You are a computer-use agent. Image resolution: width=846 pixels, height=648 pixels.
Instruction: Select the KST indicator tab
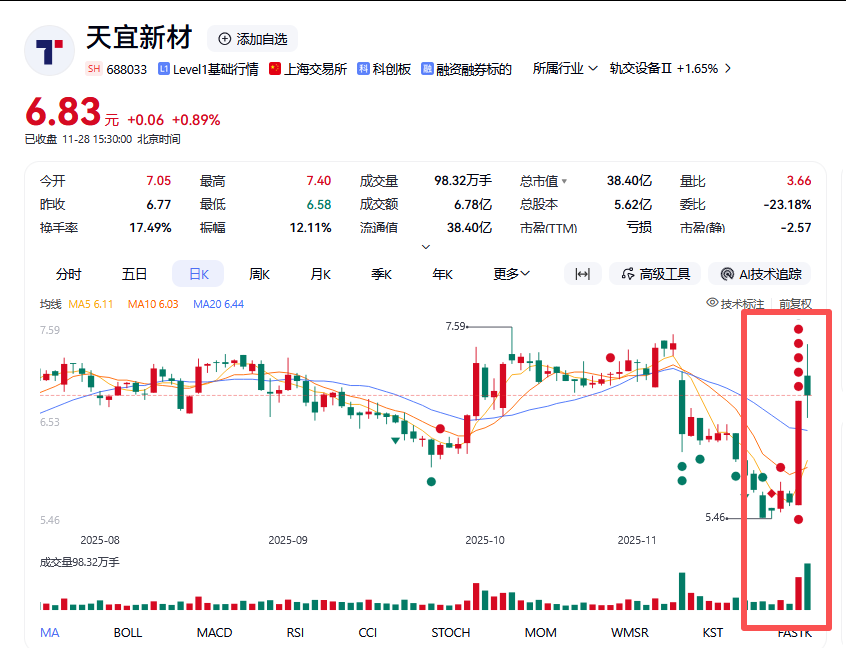point(713,632)
